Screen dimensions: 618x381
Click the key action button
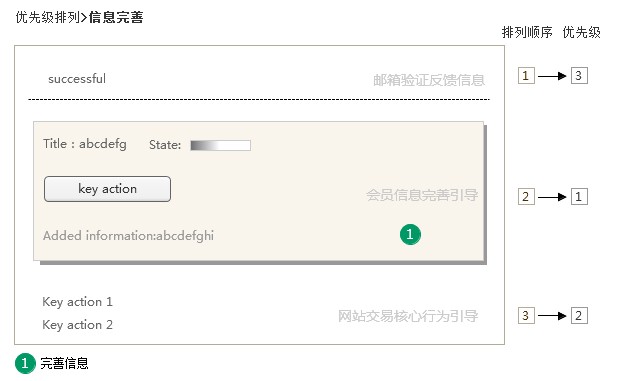107,189
